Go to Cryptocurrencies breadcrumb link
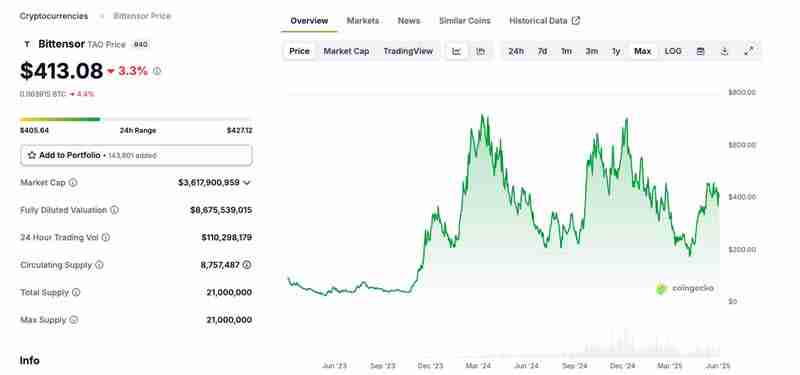This screenshot has height=375, width=800. (x=54, y=16)
